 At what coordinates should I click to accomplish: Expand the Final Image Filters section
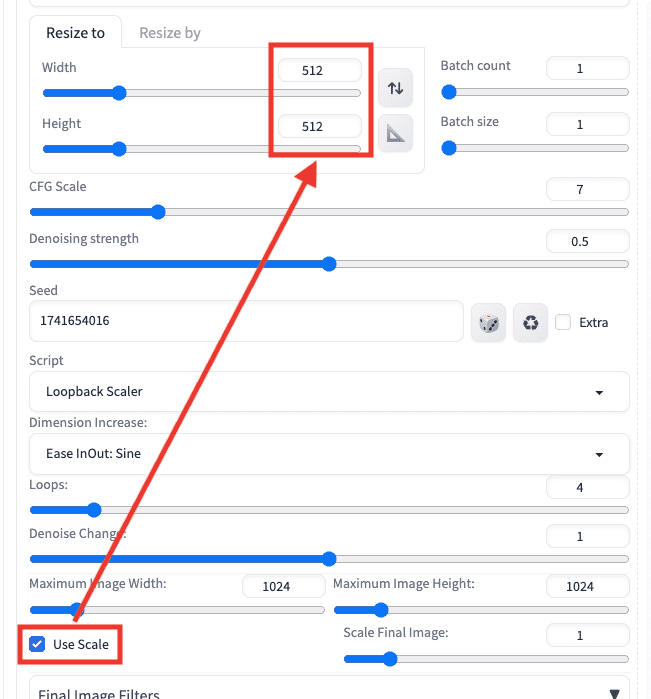[329, 692]
